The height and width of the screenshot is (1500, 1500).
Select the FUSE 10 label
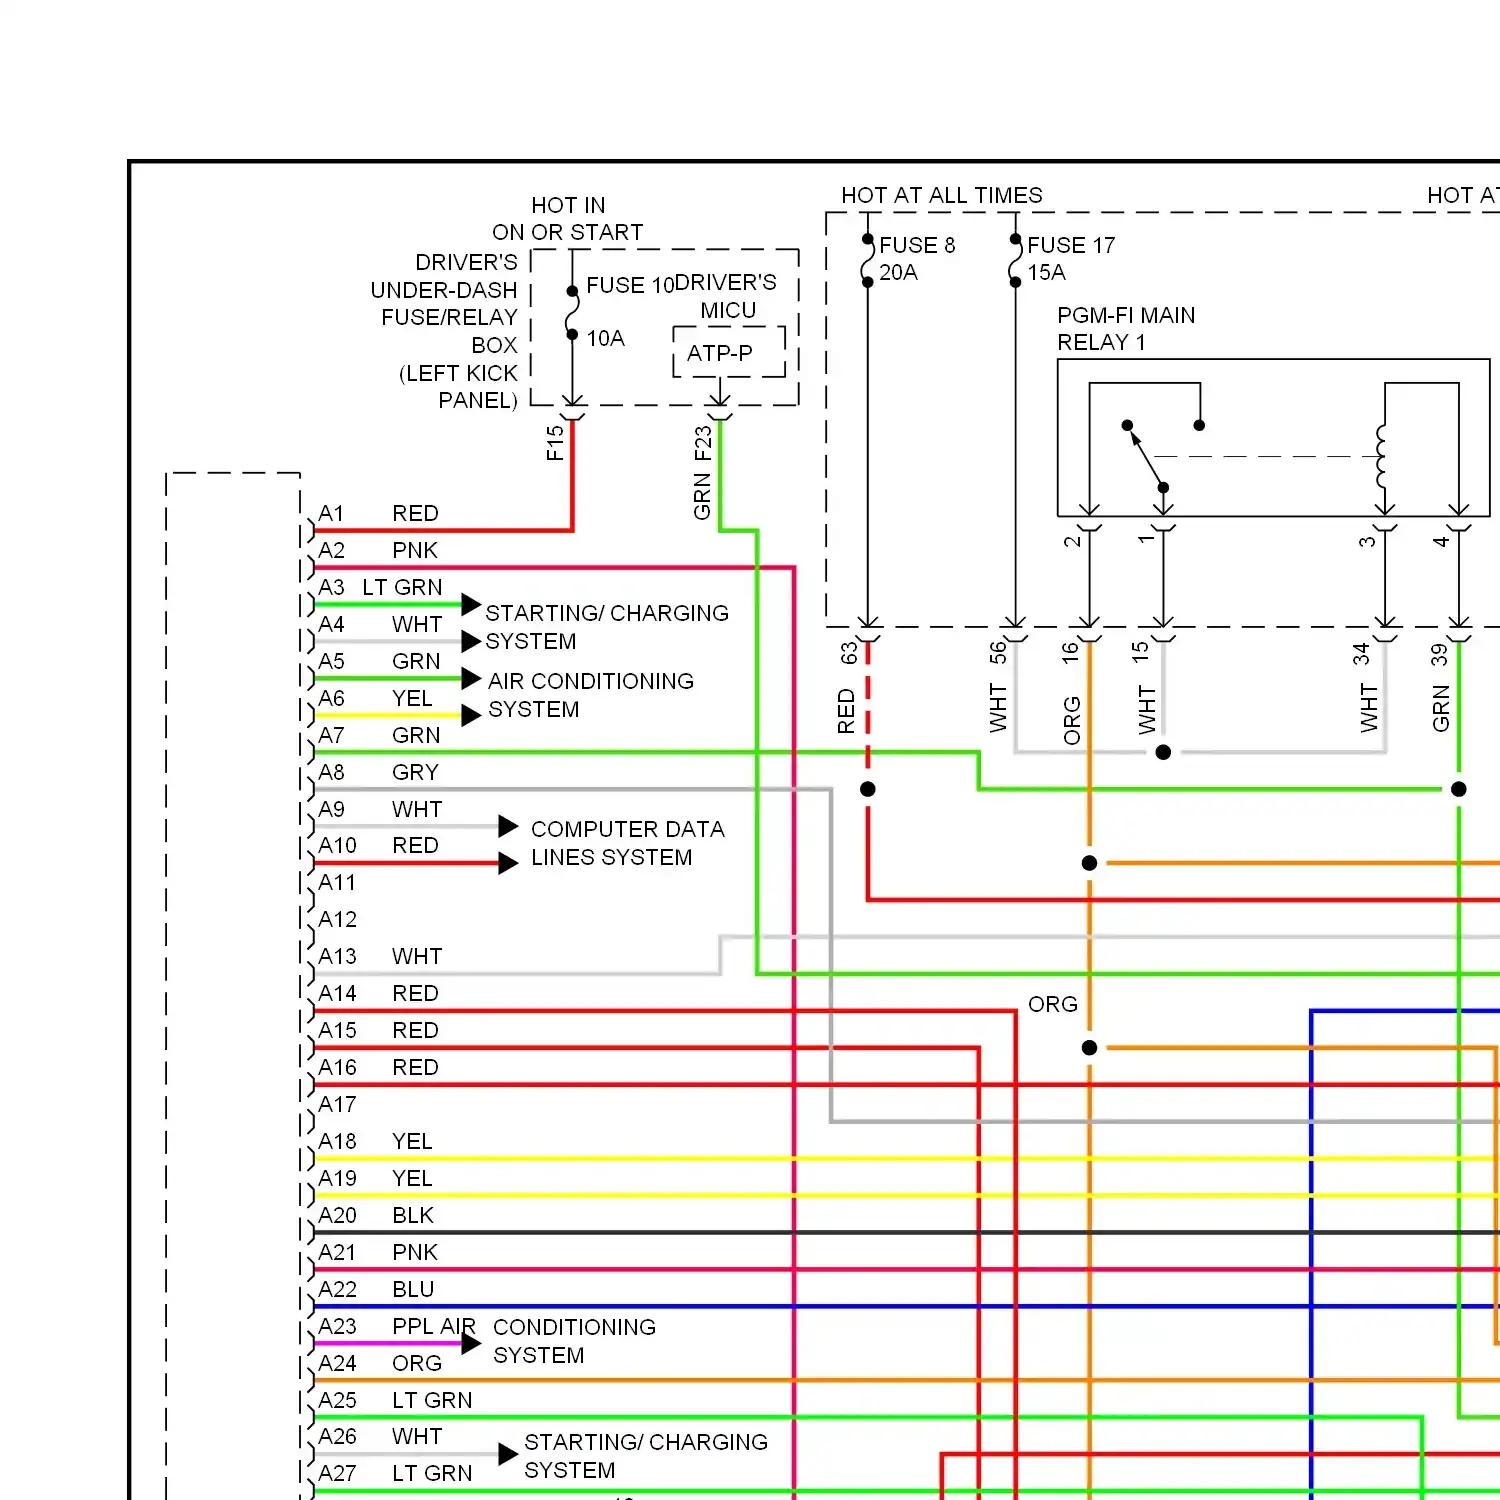(631, 285)
